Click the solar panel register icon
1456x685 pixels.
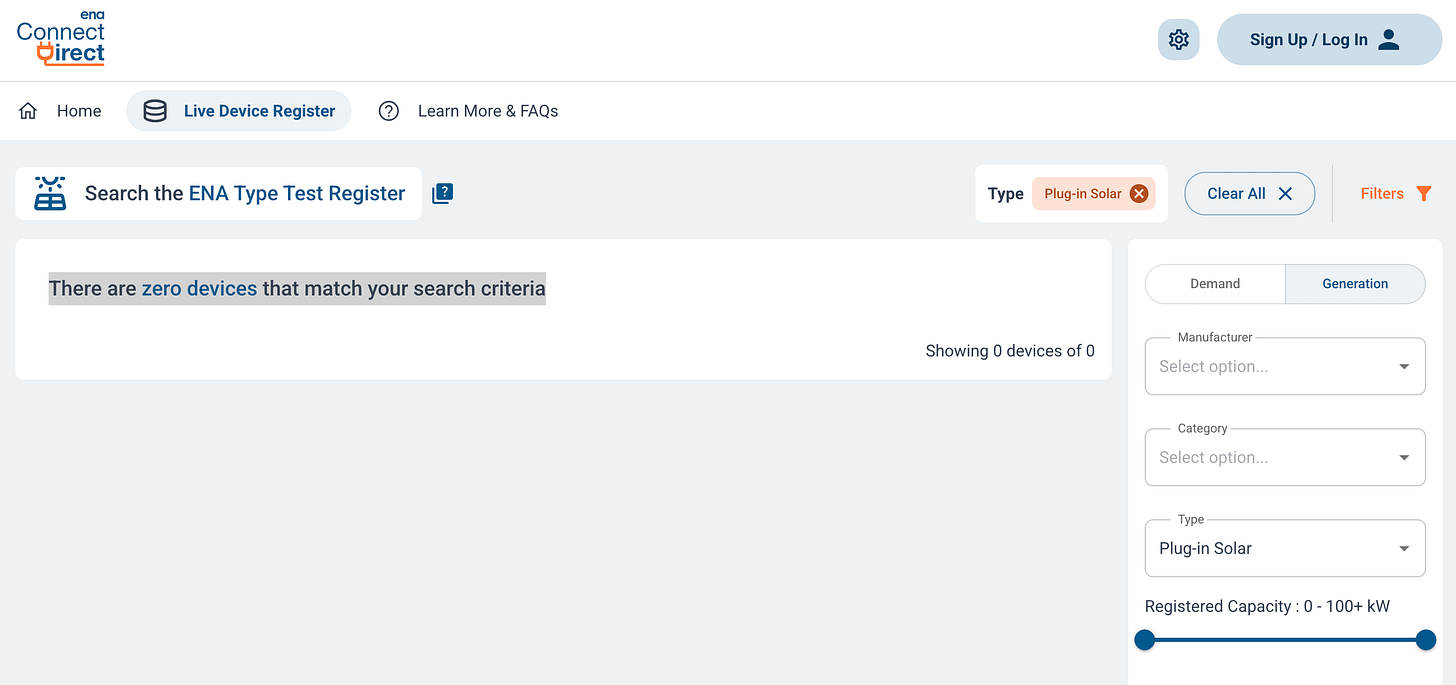coord(50,194)
